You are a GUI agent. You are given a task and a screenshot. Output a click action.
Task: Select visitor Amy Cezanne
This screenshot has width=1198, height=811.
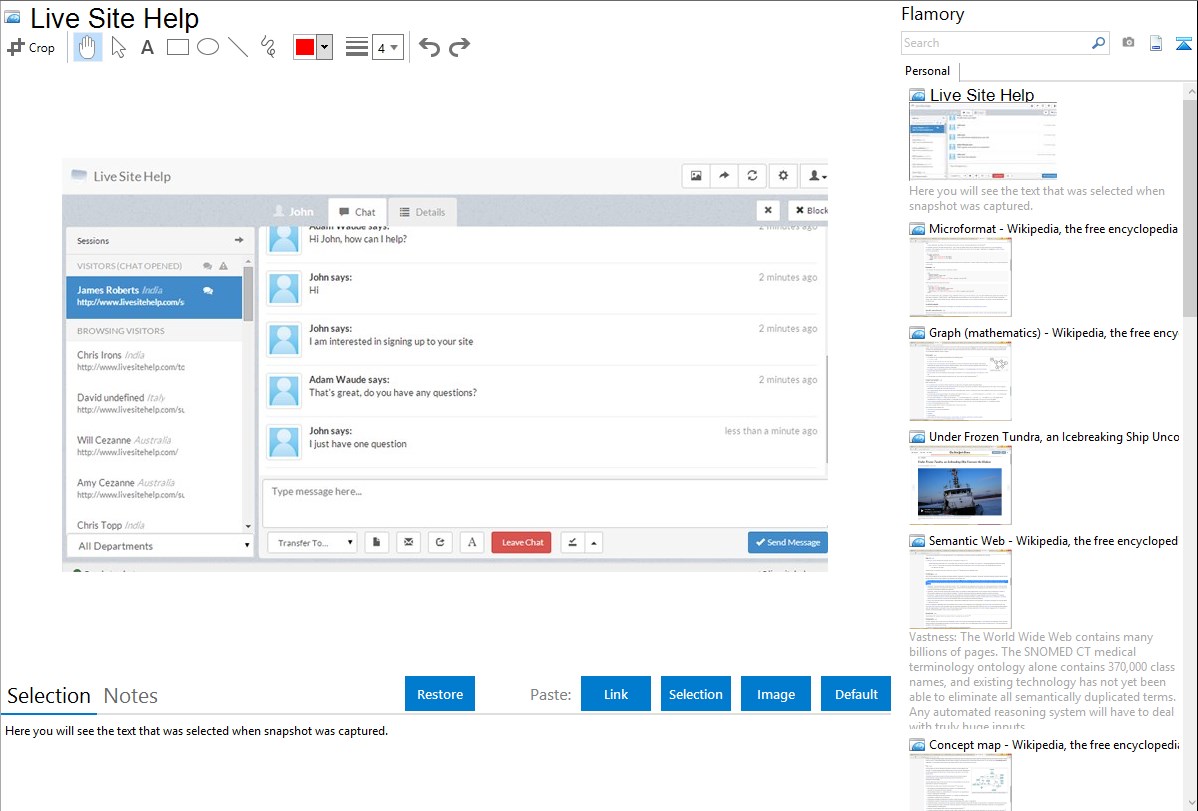point(154,488)
